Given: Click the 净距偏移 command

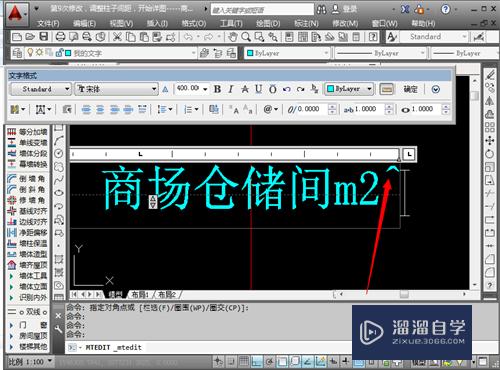Looking at the screenshot, I should pyautogui.click(x=27, y=233).
